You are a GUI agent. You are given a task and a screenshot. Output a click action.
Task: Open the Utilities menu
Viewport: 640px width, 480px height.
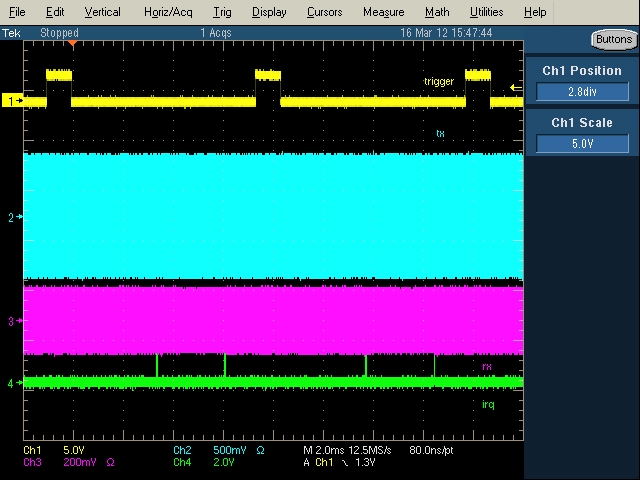click(x=486, y=12)
